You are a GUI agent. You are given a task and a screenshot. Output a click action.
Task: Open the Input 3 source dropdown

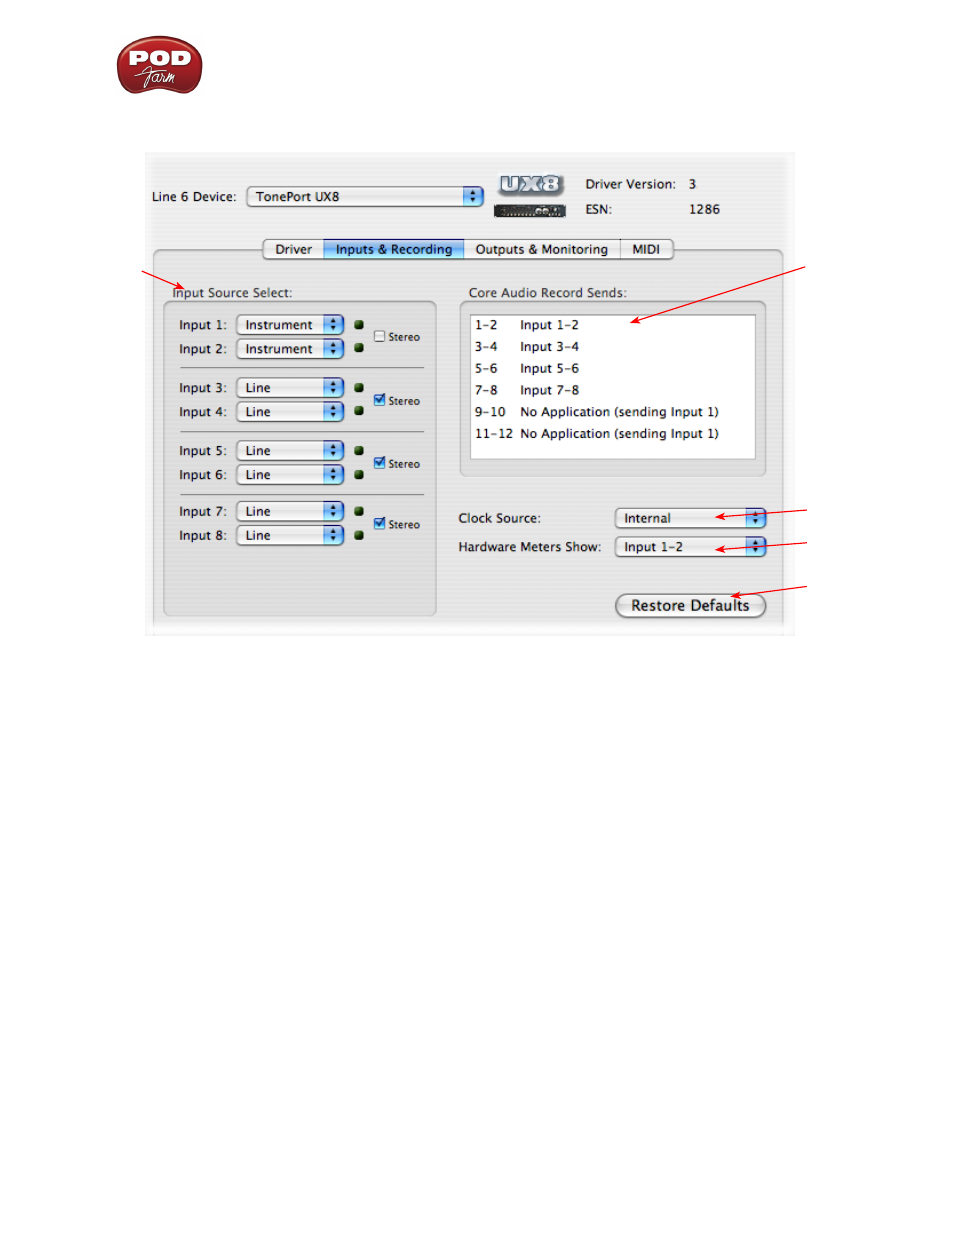pyautogui.click(x=290, y=388)
